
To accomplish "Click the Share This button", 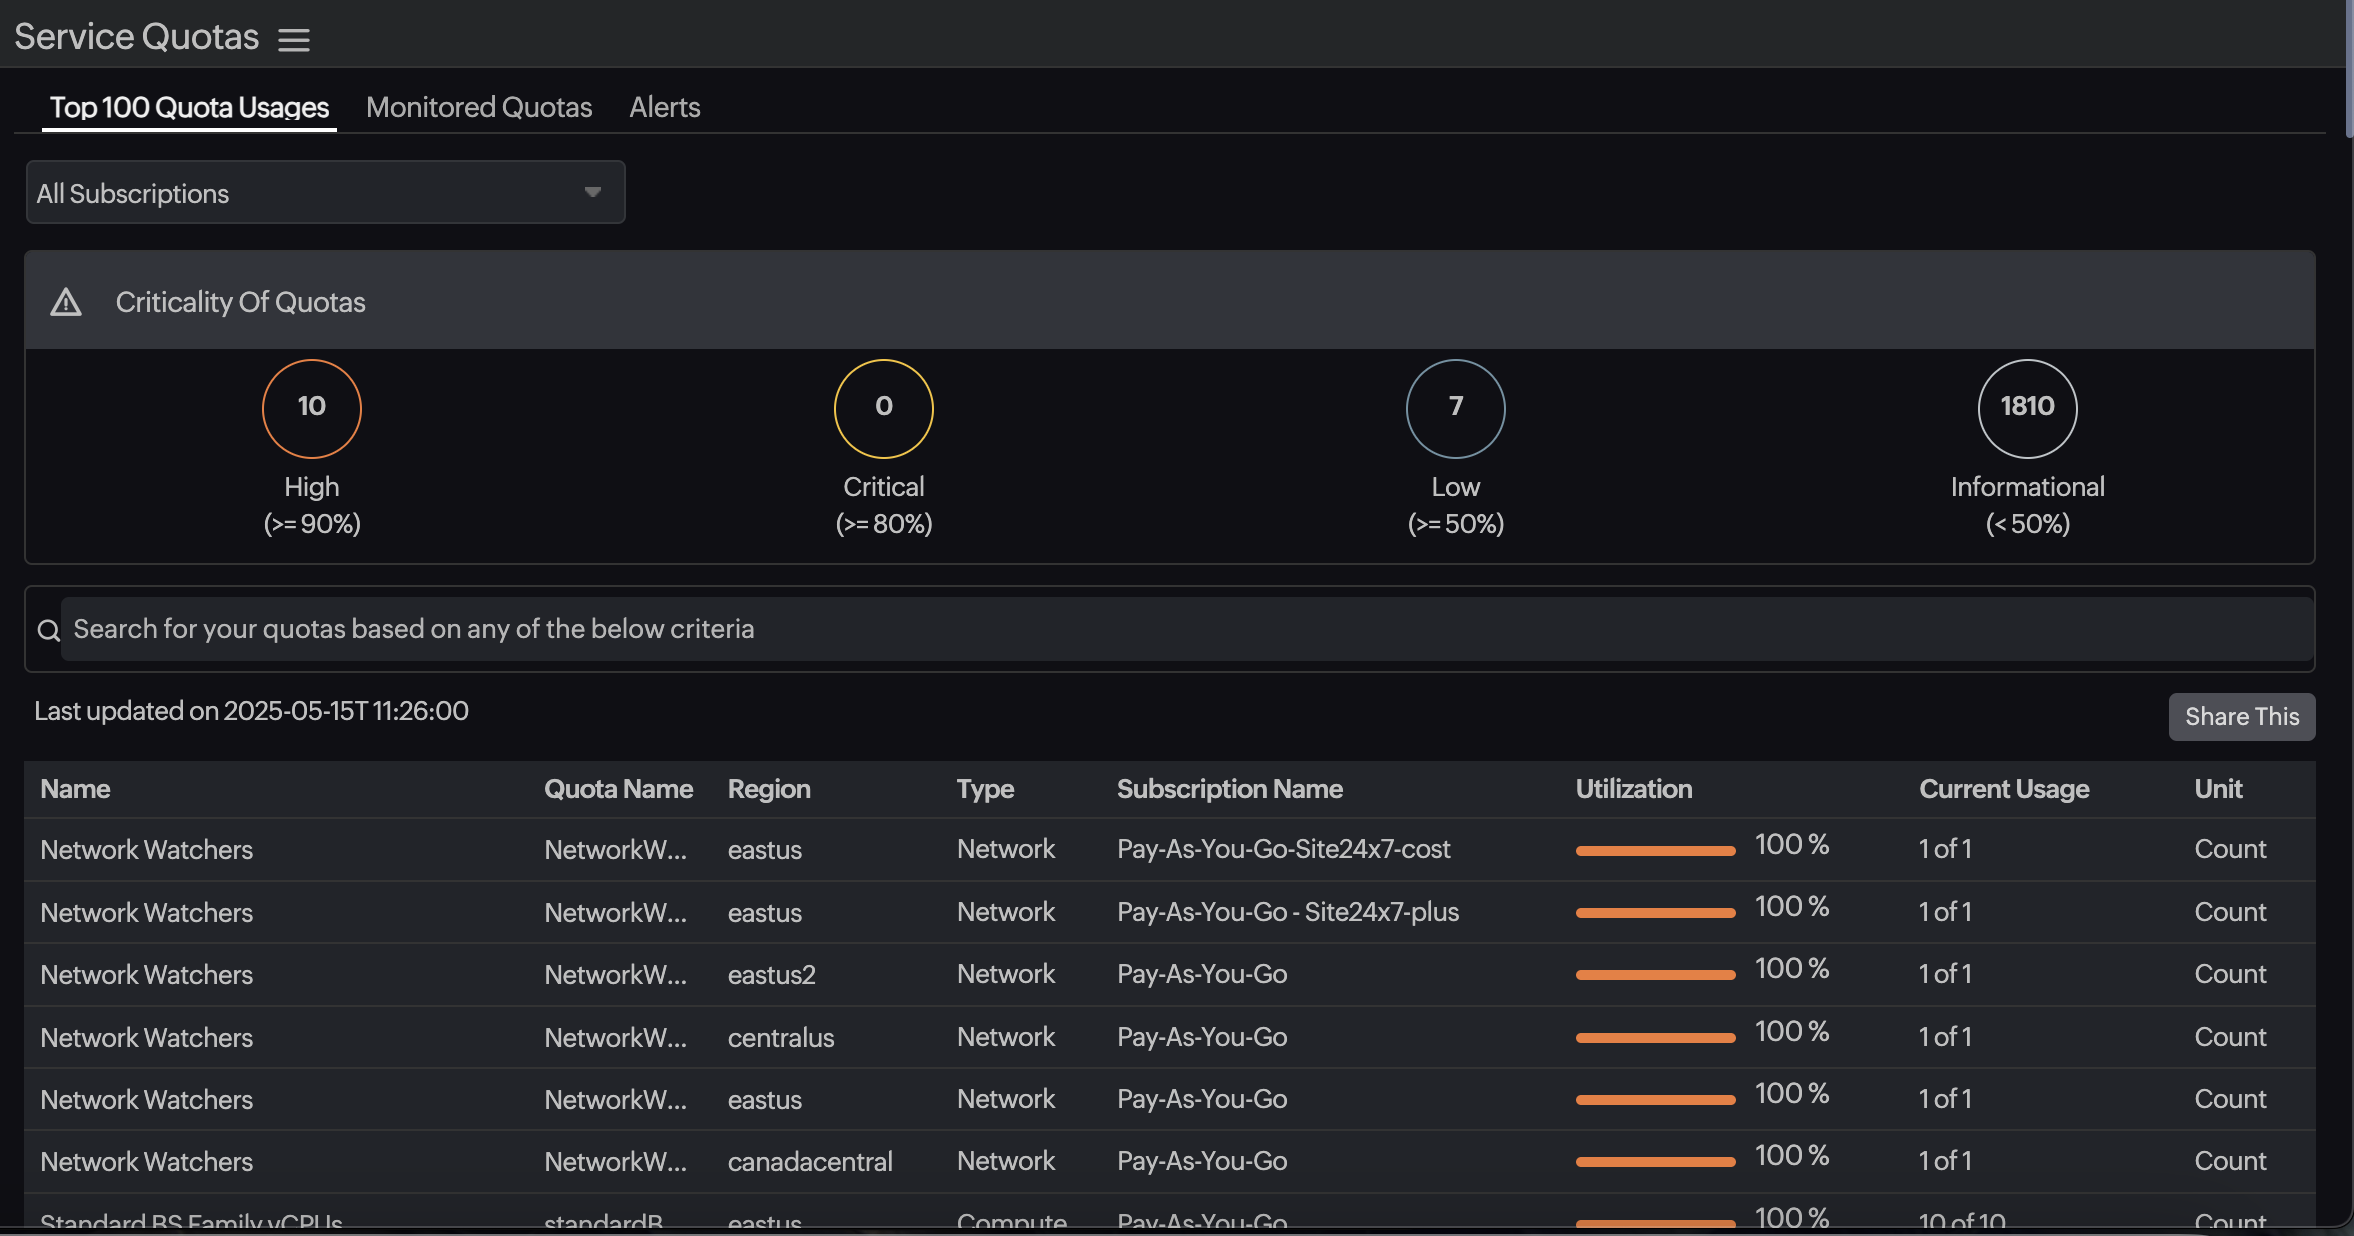I will 2241,716.
